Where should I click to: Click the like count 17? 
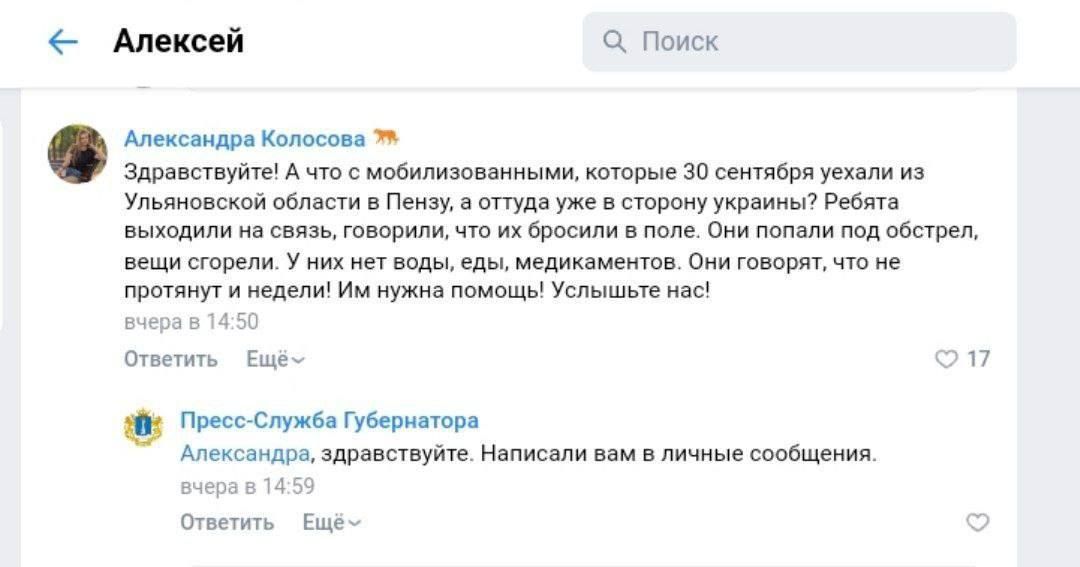pos(979,359)
